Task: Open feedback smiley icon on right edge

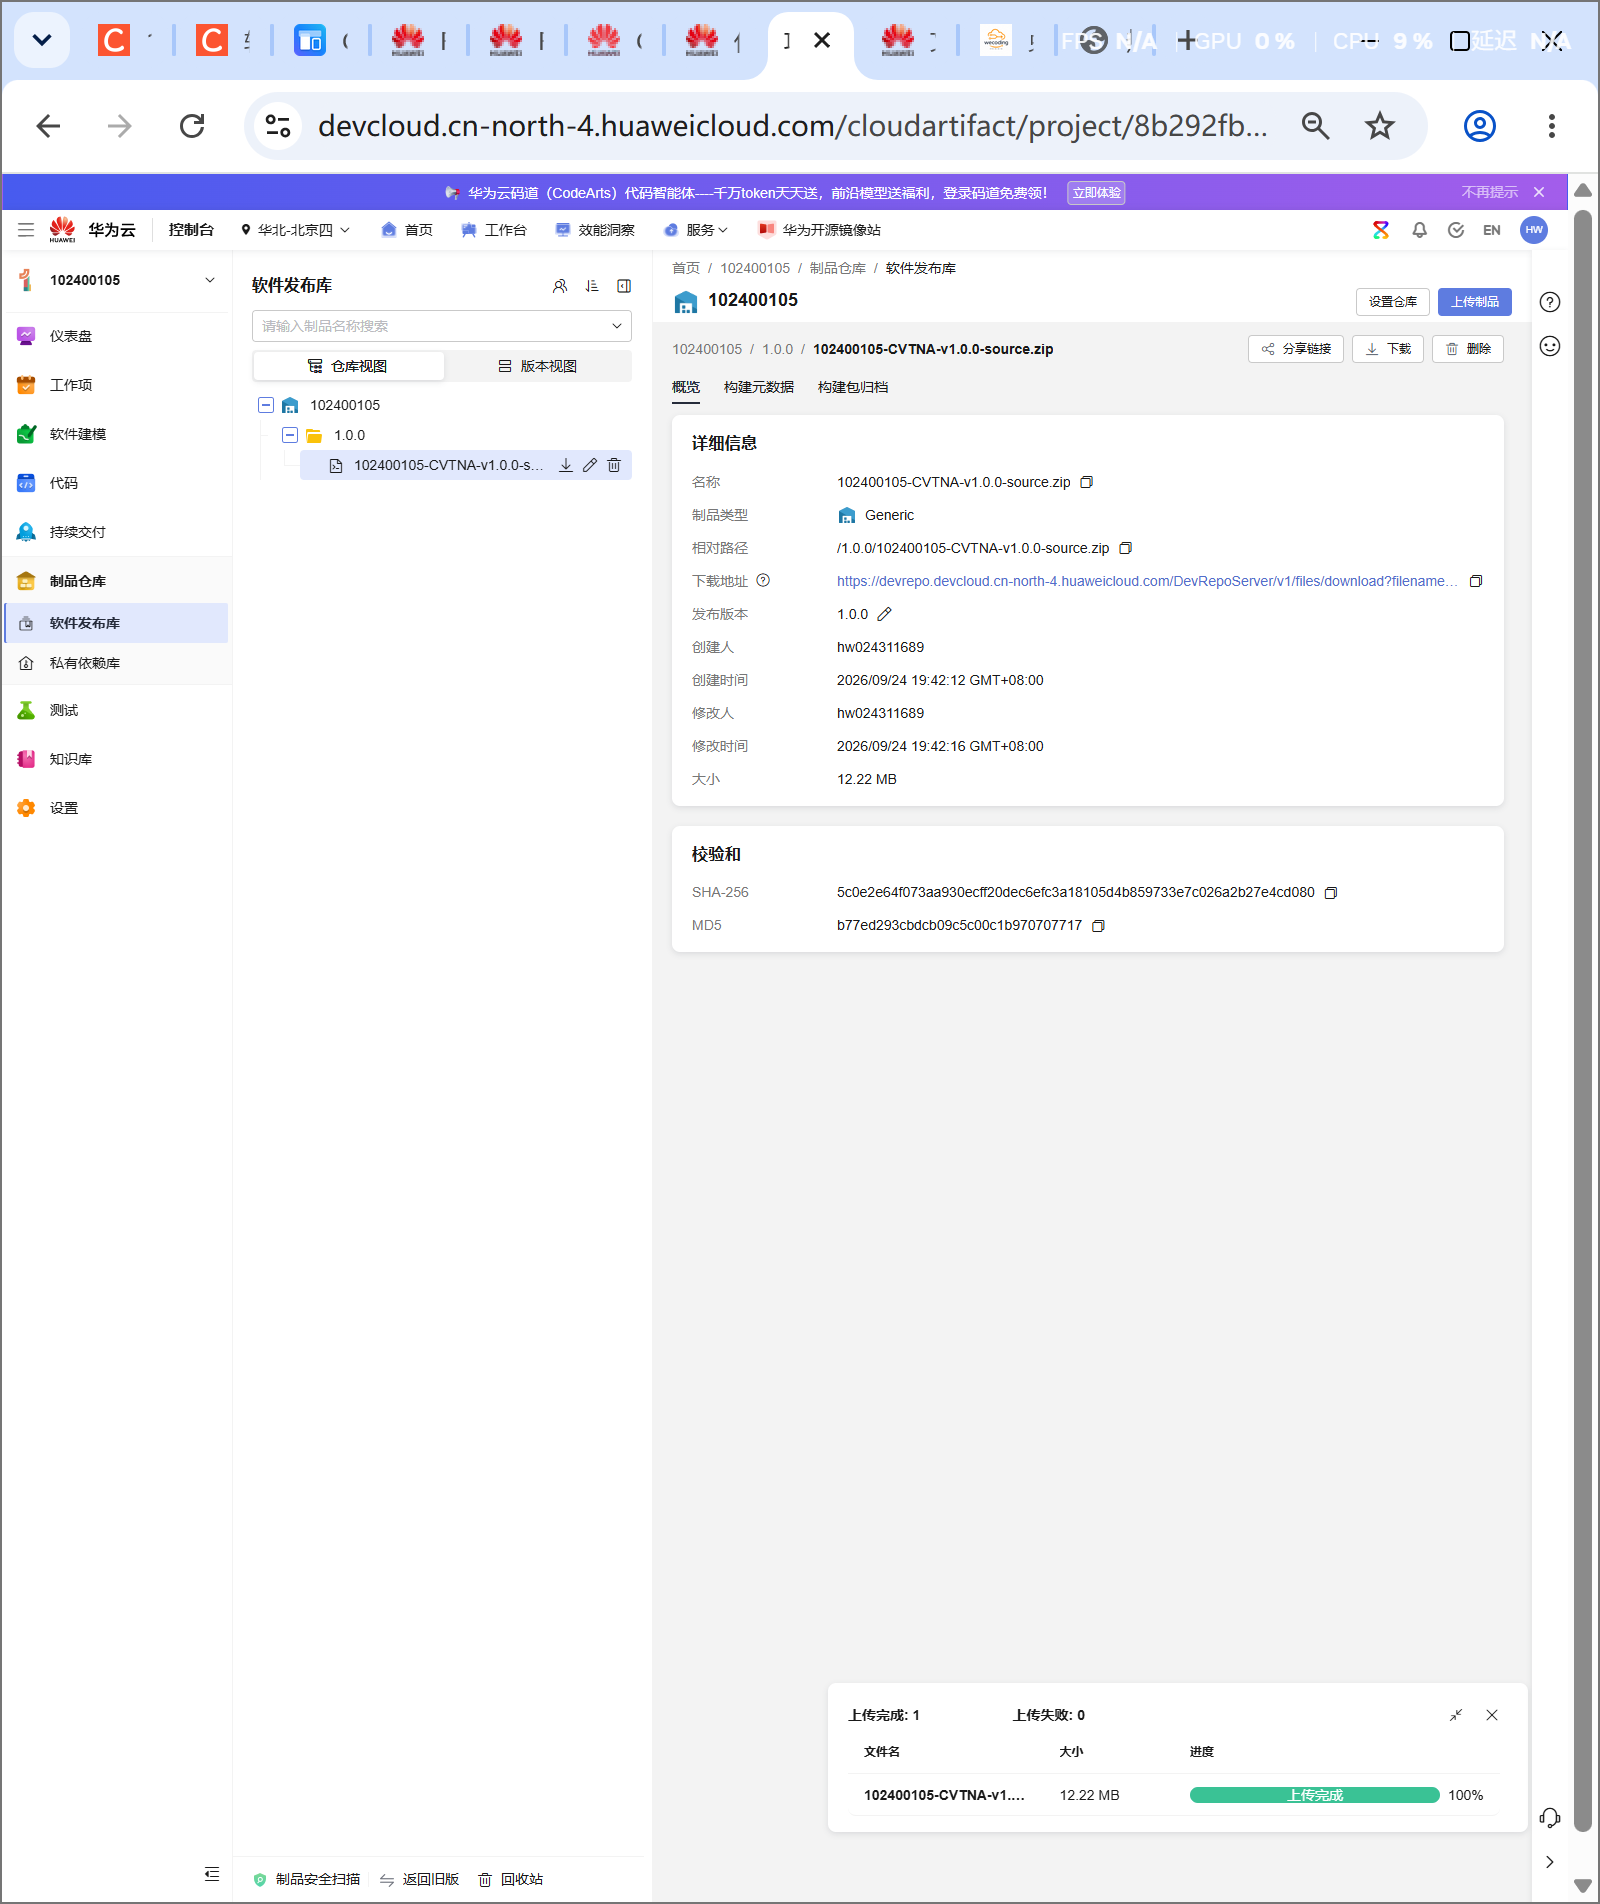Action: click(1550, 346)
